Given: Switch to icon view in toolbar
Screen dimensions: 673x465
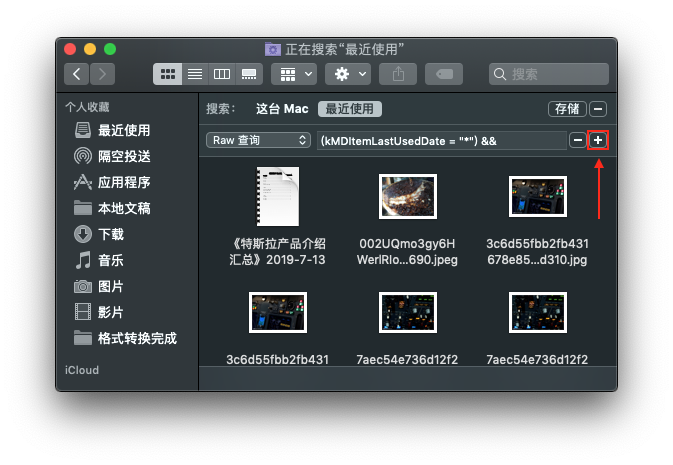Looking at the screenshot, I should tap(168, 74).
